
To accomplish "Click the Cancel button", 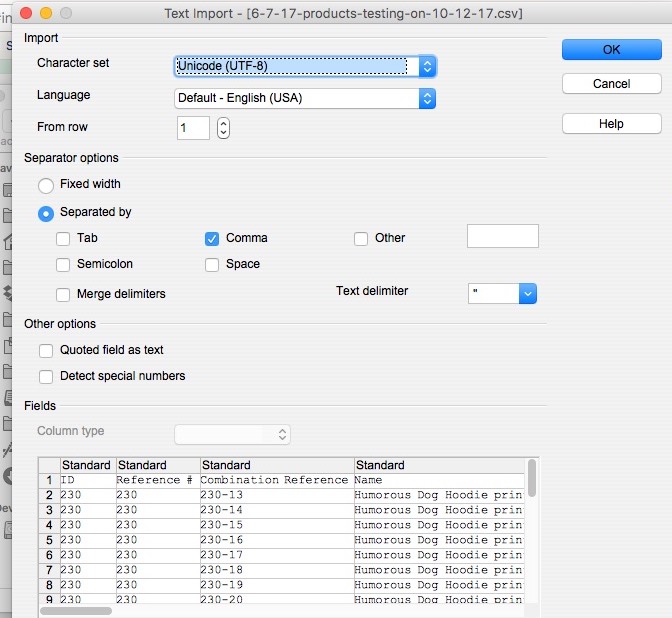I will [612, 84].
